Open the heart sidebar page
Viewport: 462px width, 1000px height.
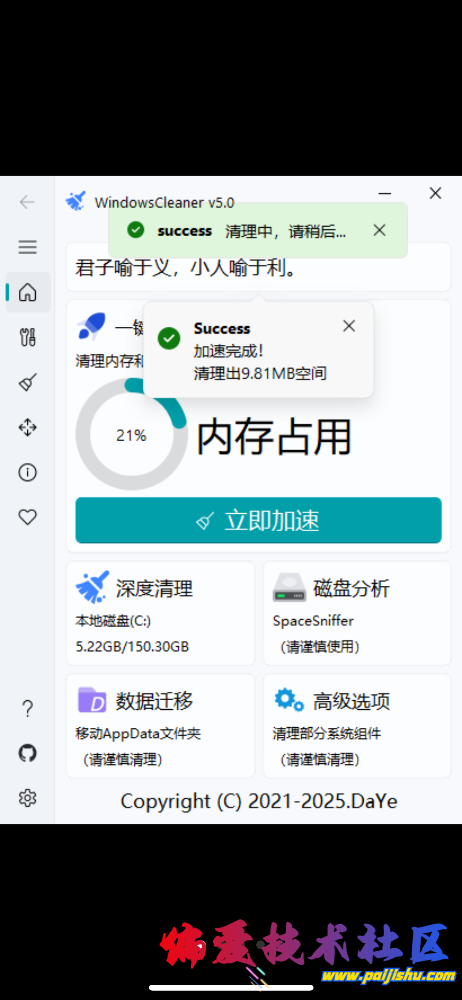pos(27,517)
